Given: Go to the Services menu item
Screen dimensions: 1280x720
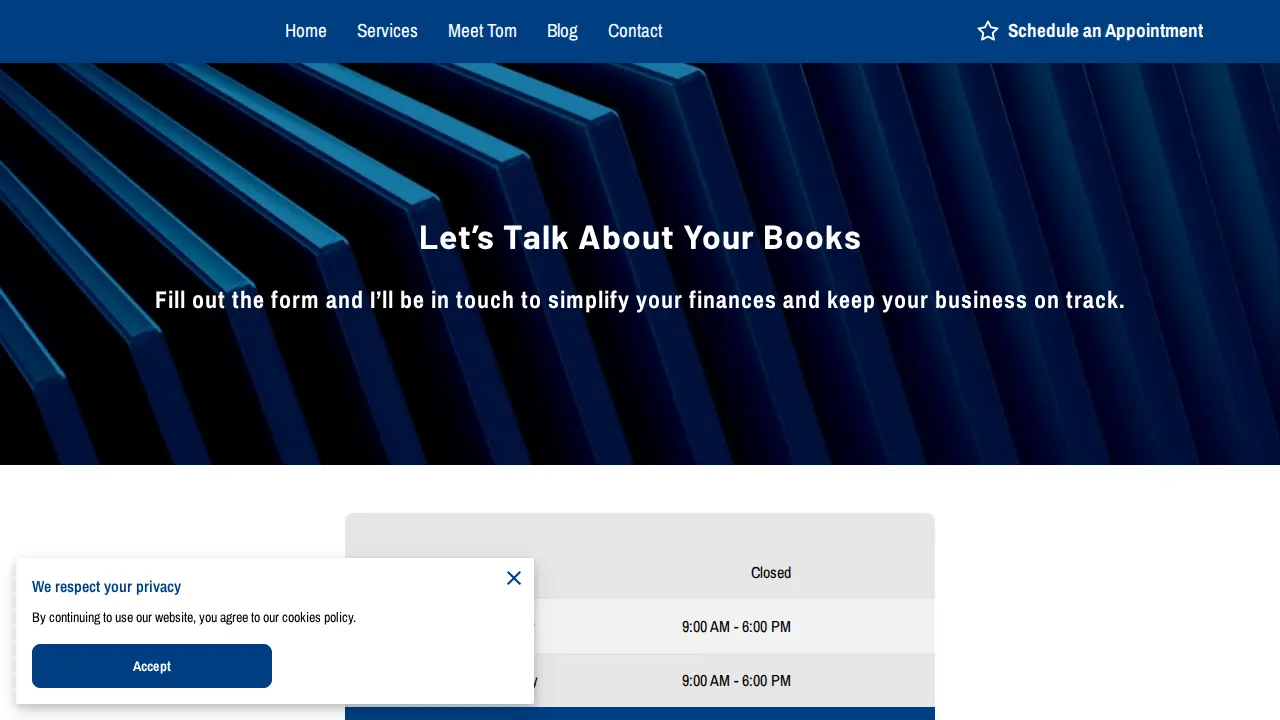Looking at the screenshot, I should click(387, 31).
